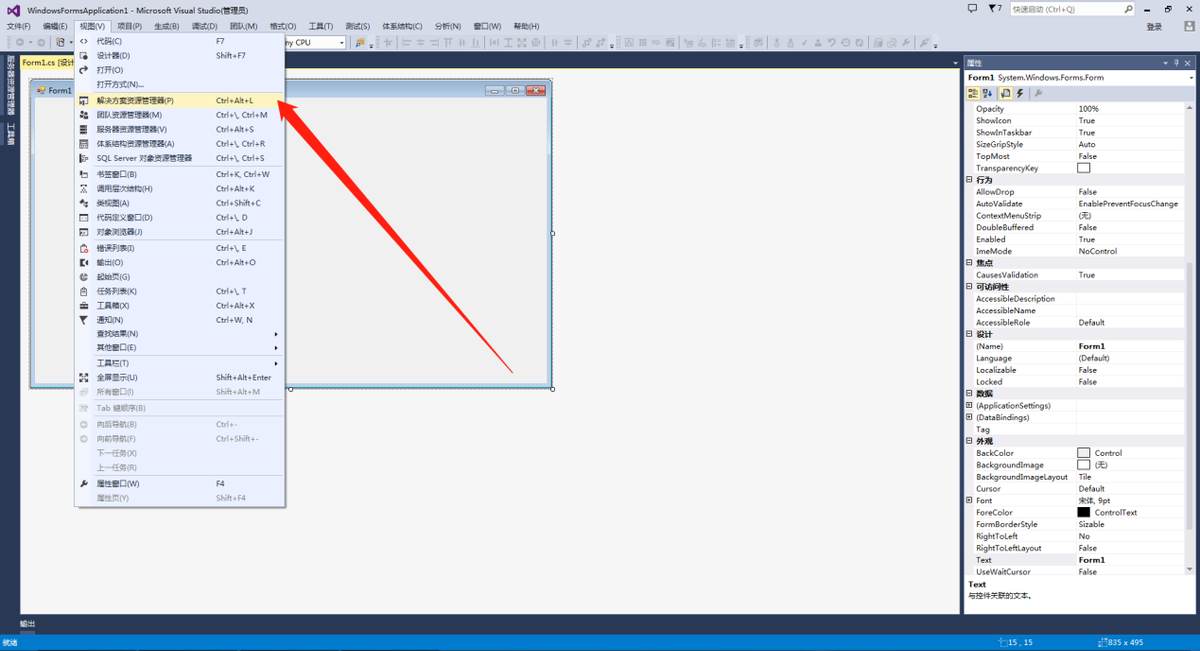Select the TopMost property row
This screenshot has width=1200, height=651.
pos(1080,156)
